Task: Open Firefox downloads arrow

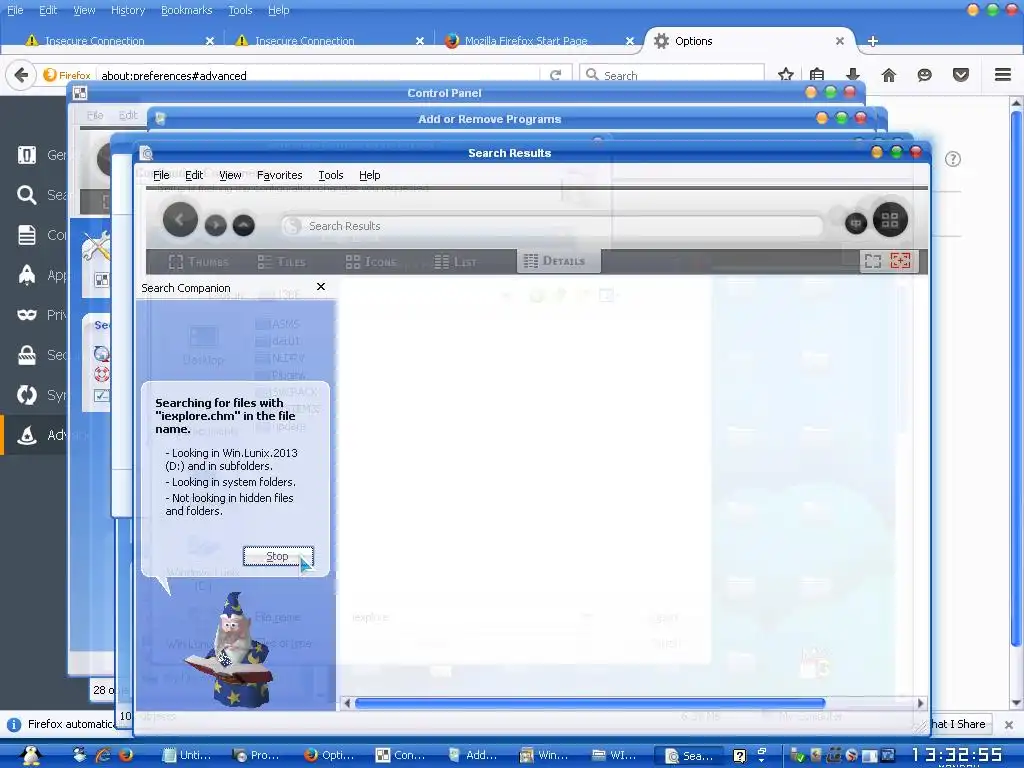Action: (x=853, y=74)
